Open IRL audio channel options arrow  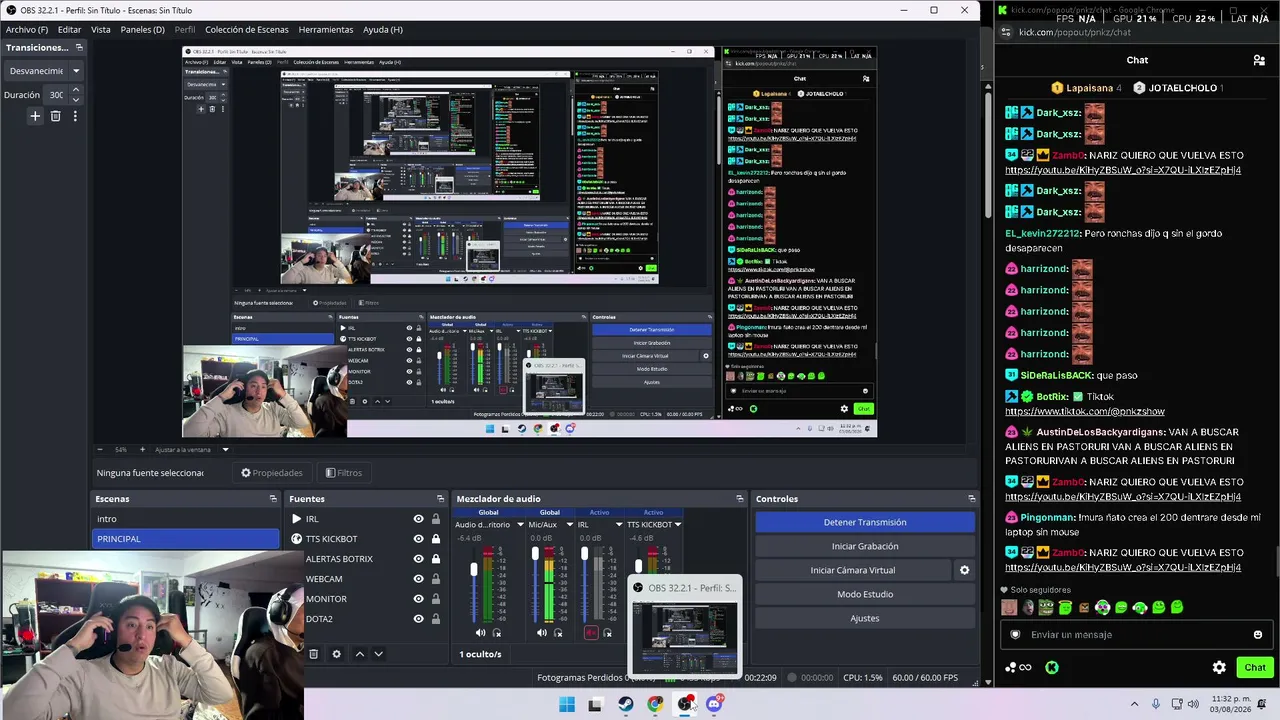coord(620,525)
